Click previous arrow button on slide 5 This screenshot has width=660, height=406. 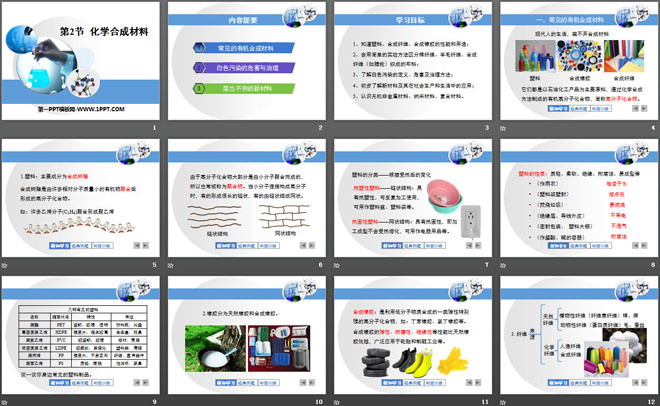pos(137,245)
